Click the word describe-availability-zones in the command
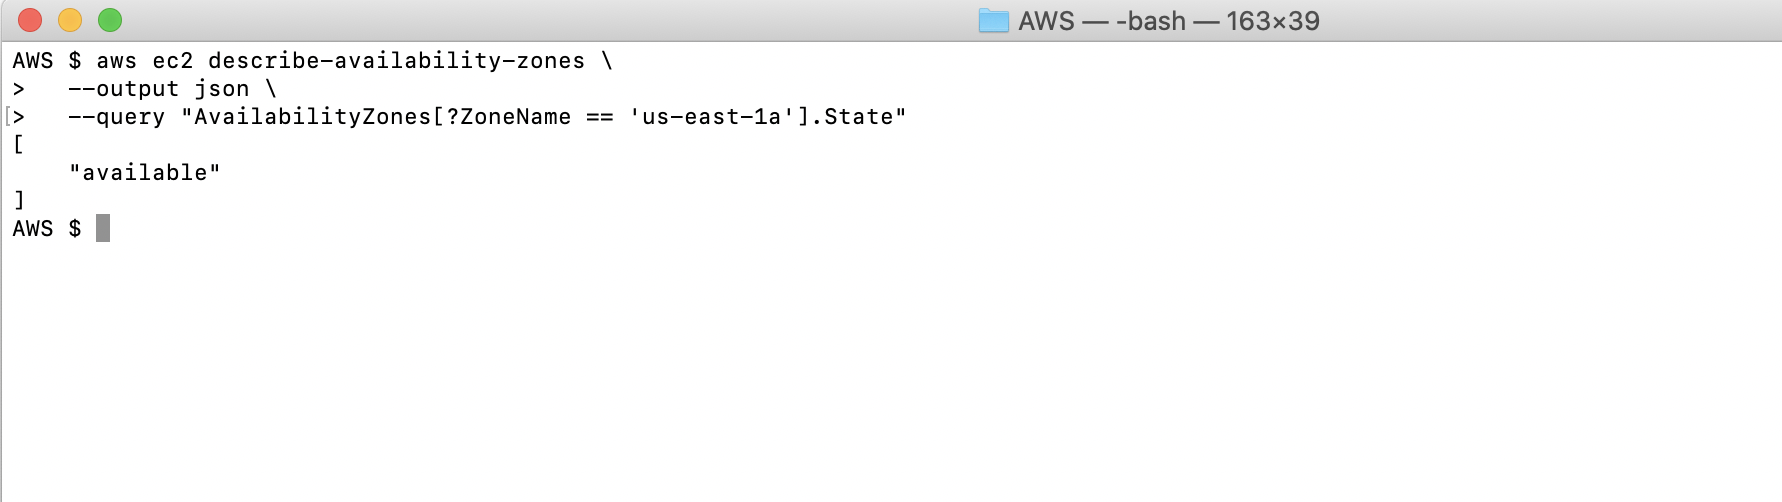1782x502 pixels. pyautogui.click(x=396, y=61)
